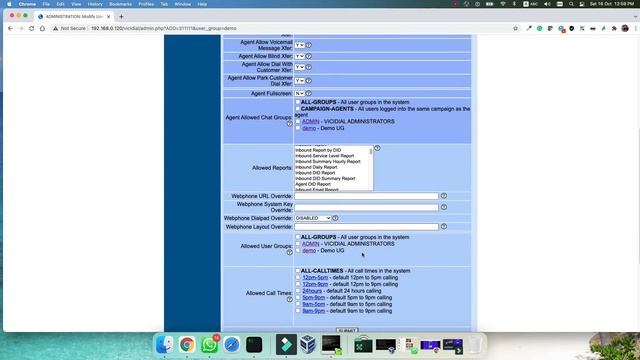The image size is (640, 360).
Task: Check demo checkbox under Allowed User Groups
Action: coord(298,250)
